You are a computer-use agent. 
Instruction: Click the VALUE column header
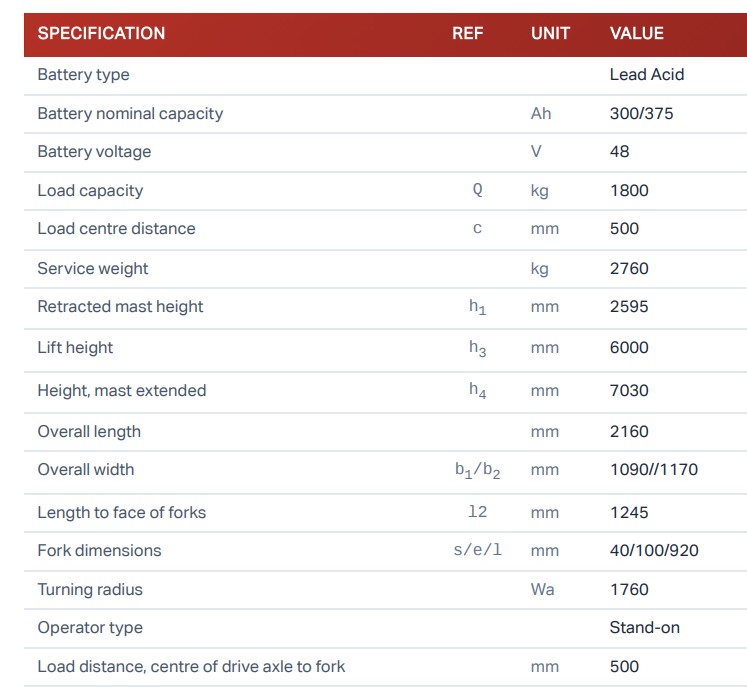(x=636, y=33)
